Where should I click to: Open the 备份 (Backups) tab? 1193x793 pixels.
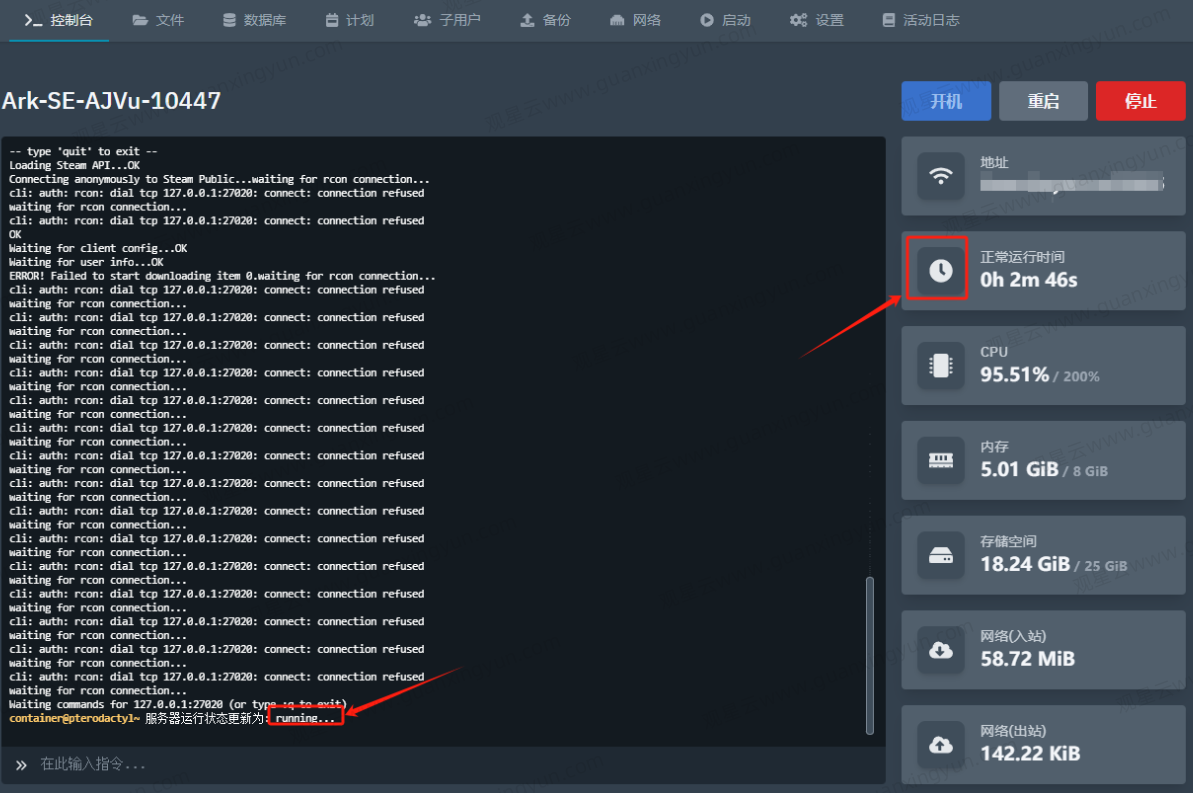(545, 20)
